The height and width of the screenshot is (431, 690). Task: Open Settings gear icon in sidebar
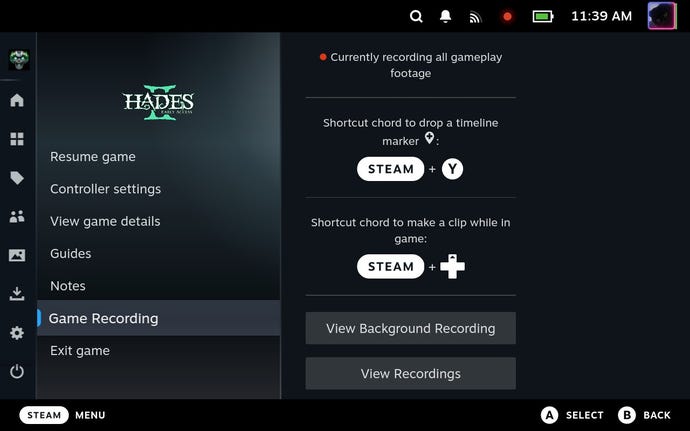pyautogui.click(x=17, y=332)
